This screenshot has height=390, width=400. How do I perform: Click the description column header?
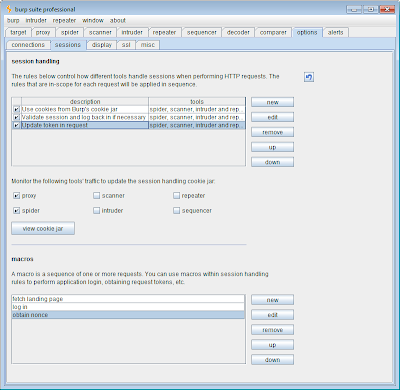point(85,101)
